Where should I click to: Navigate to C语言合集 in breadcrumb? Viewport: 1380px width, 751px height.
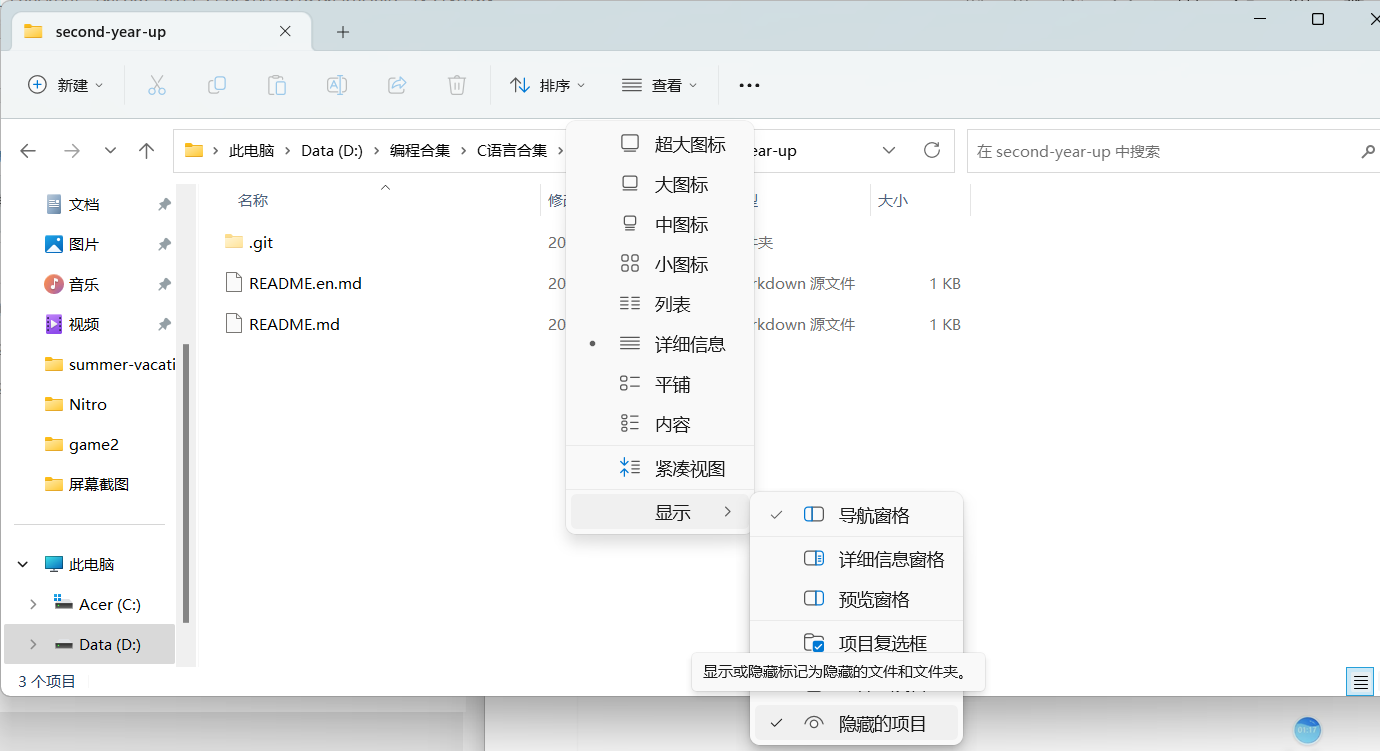point(512,151)
